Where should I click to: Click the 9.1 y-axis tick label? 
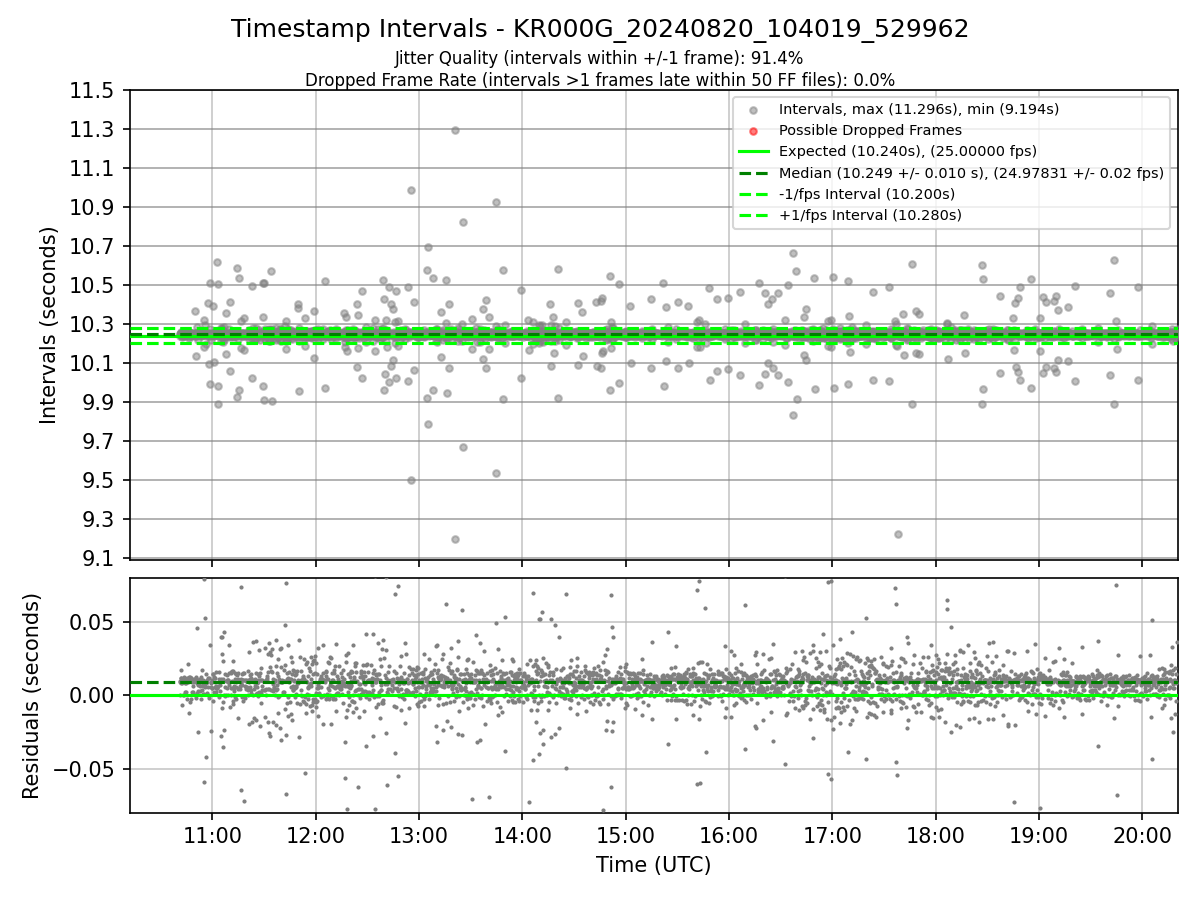point(97,559)
